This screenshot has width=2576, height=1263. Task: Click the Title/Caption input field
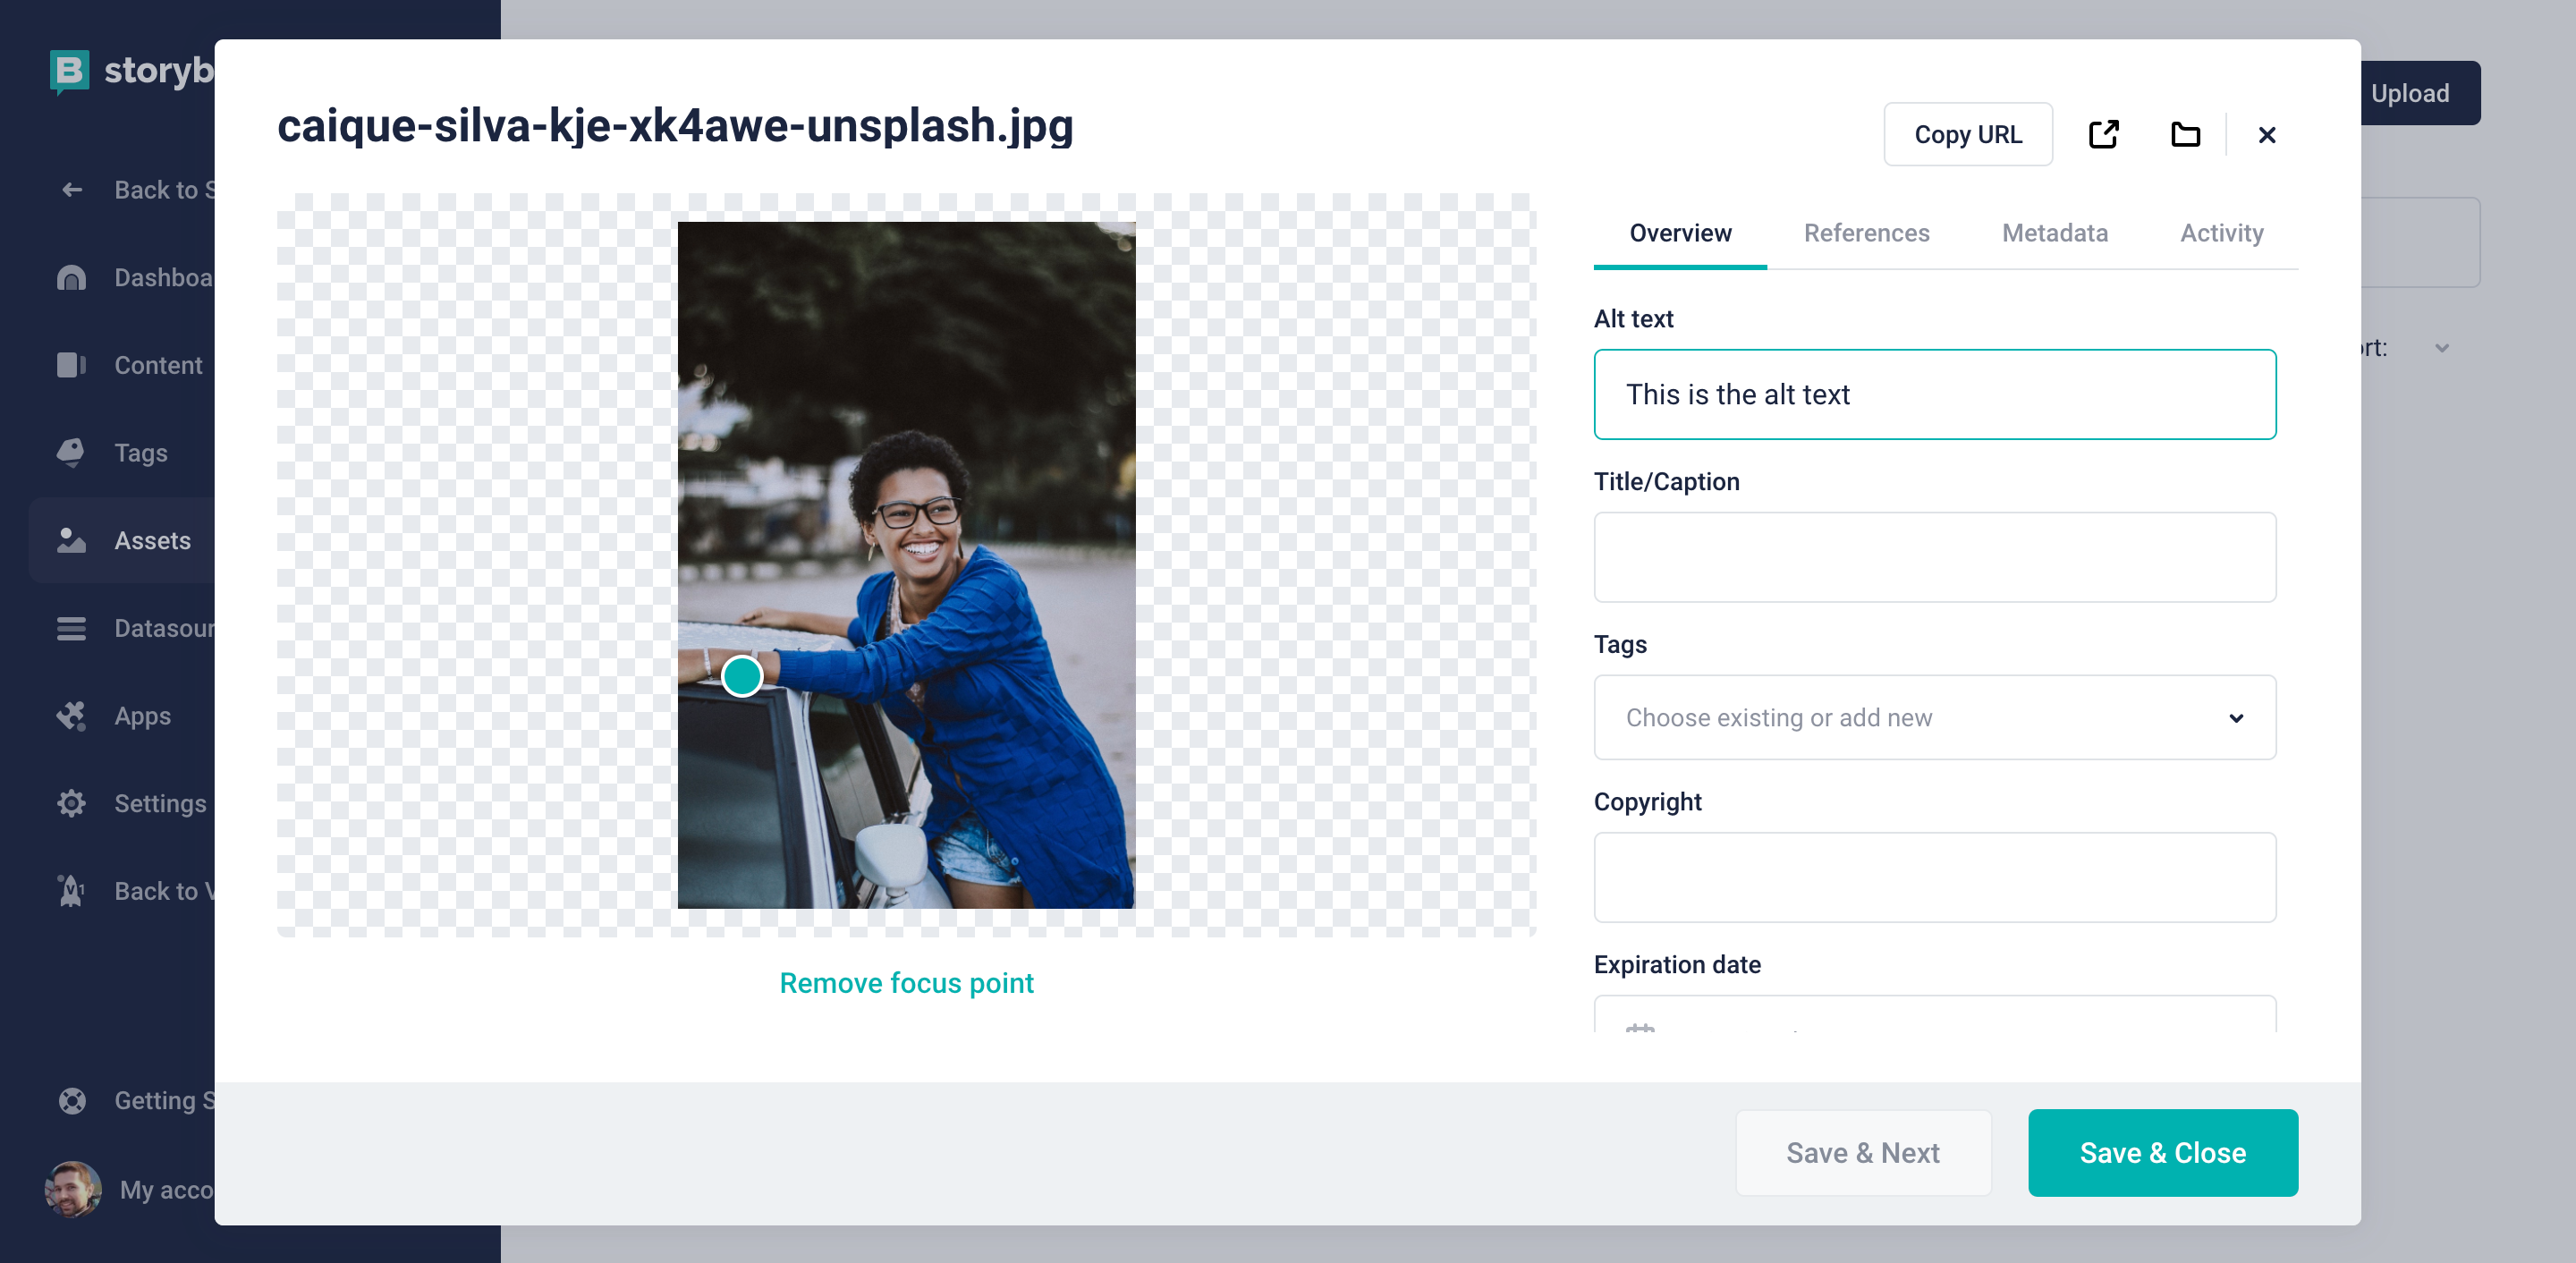coord(1934,557)
